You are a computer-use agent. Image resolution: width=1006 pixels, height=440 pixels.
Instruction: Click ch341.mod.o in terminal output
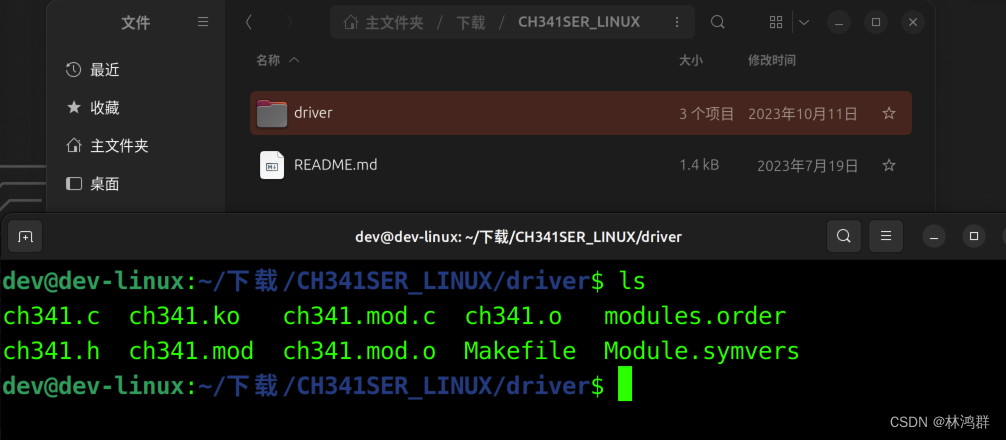[x=359, y=351]
